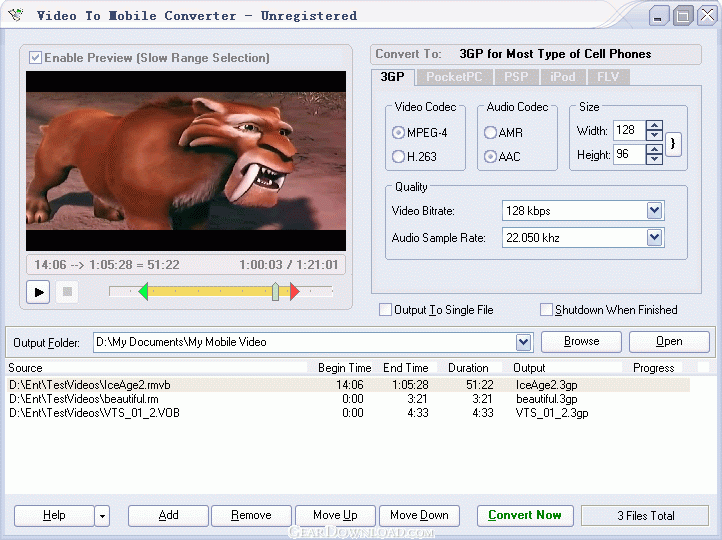
Task: Decrease Height with the down arrow
Action: click(654, 159)
